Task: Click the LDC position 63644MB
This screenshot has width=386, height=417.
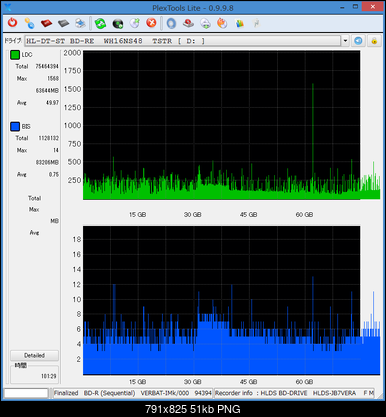Action: click(x=47, y=91)
